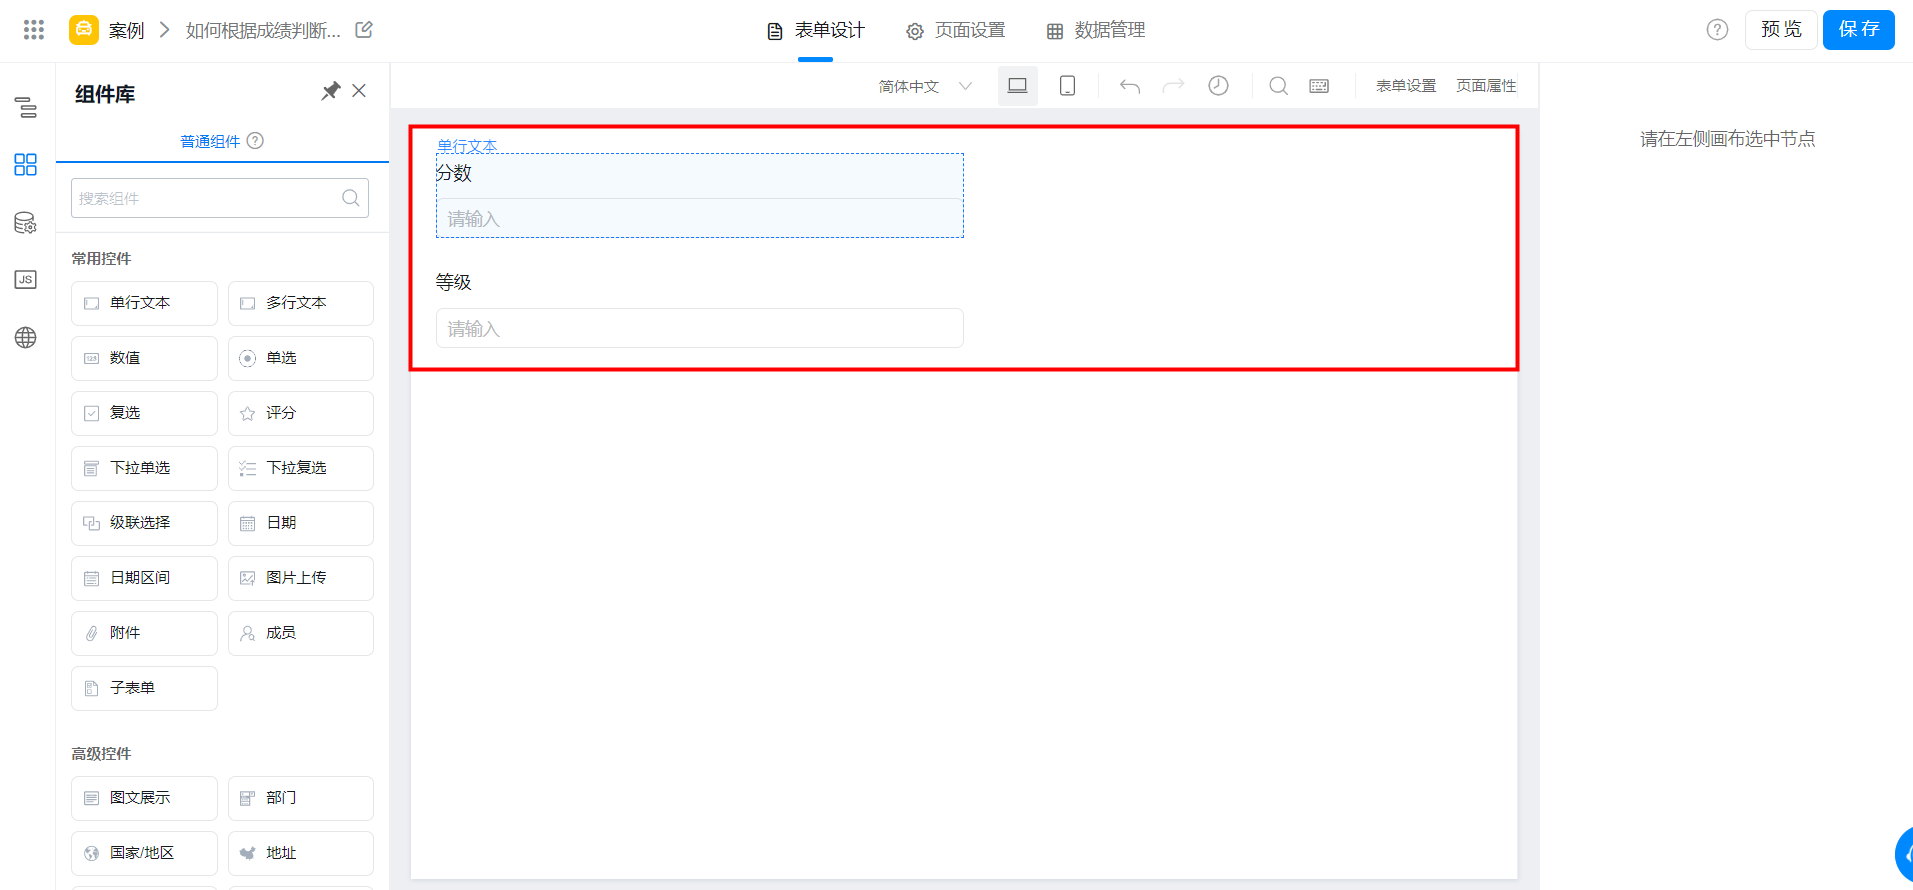Pick the 级联选择 component

coord(144,523)
